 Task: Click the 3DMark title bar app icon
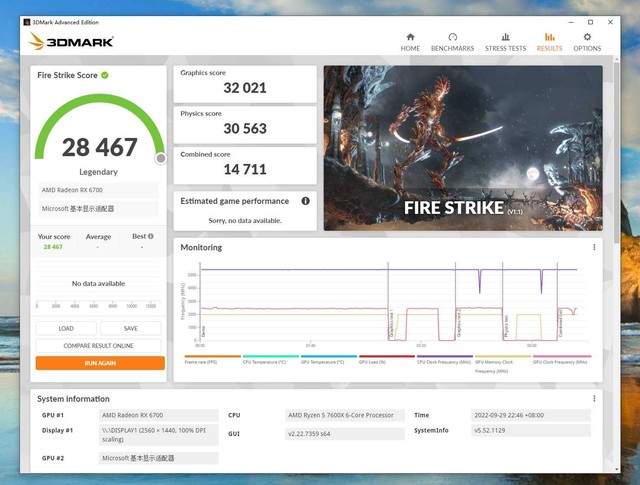pos(27,22)
